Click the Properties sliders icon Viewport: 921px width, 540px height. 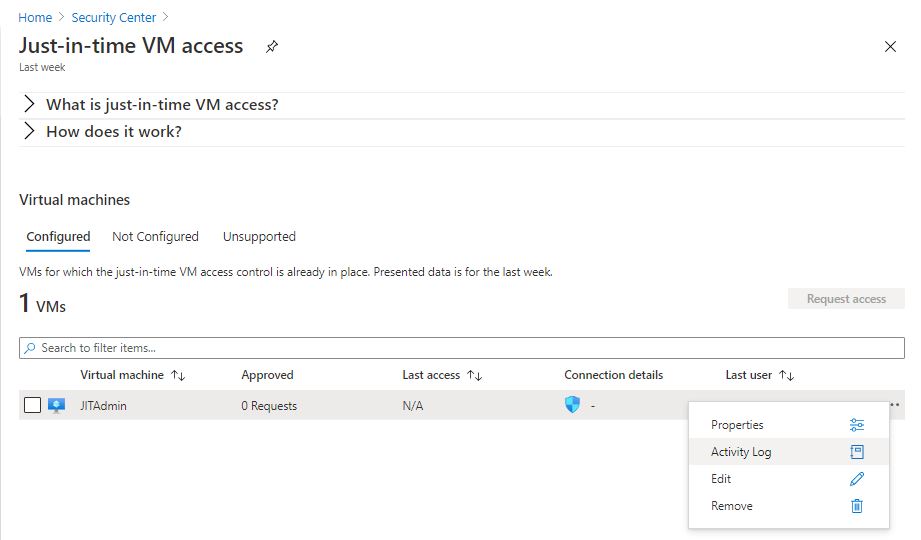click(x=856, y=425)
